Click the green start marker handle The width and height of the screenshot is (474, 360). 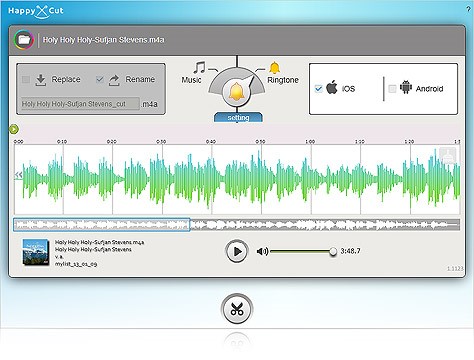click(x=14, y=129)
